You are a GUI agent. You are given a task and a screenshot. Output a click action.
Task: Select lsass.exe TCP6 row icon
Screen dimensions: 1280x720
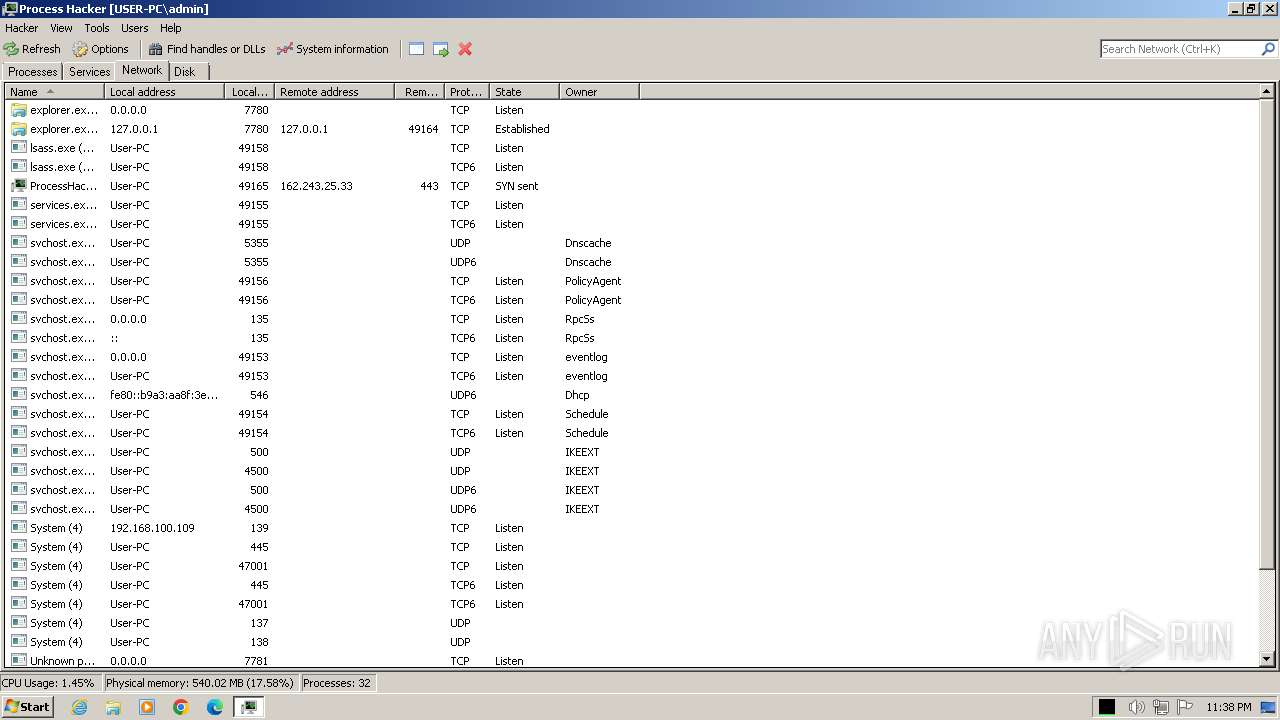[19, 167]
